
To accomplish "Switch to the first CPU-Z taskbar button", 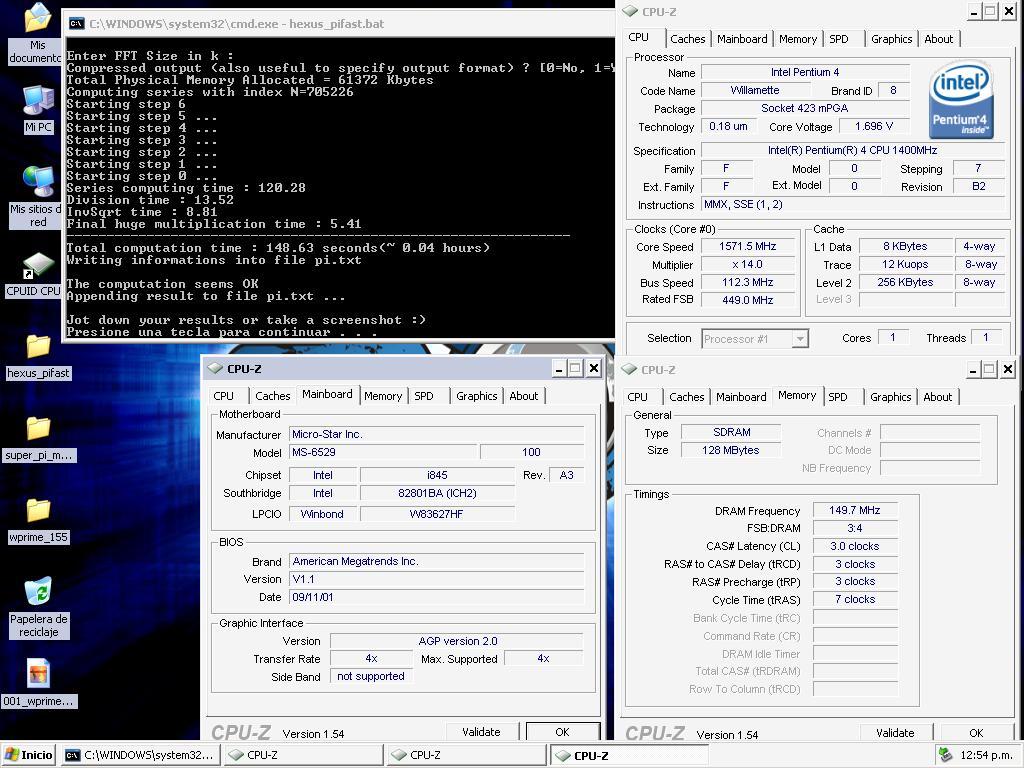I will point(304,755).
